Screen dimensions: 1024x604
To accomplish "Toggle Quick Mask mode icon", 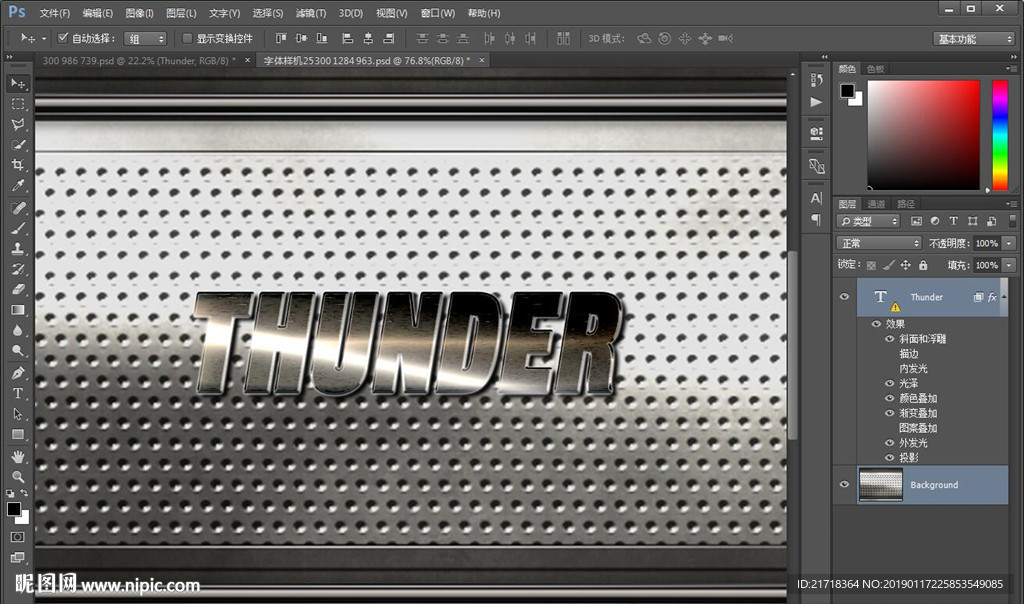I will pos(18,537).
